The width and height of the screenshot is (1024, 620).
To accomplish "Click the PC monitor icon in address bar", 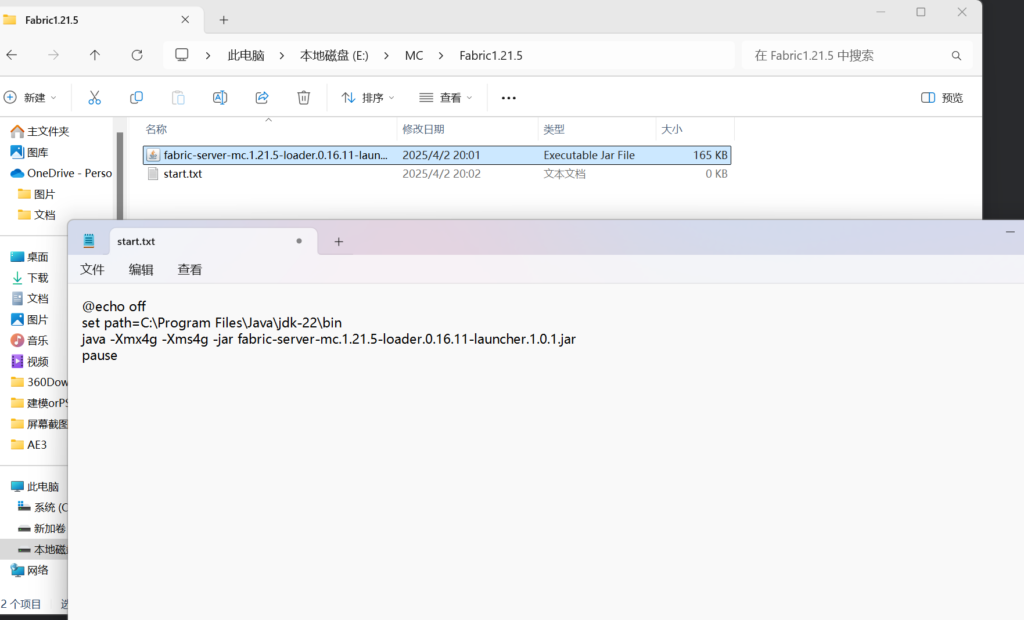I will coord(182,55).
